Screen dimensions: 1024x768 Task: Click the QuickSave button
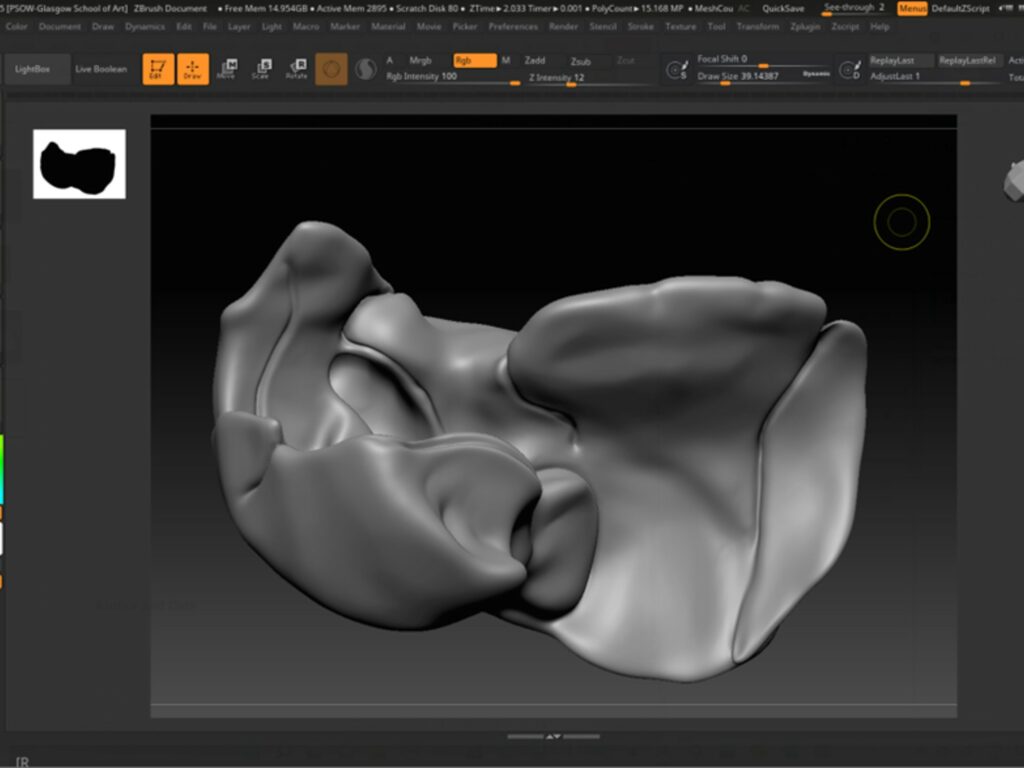782,8
